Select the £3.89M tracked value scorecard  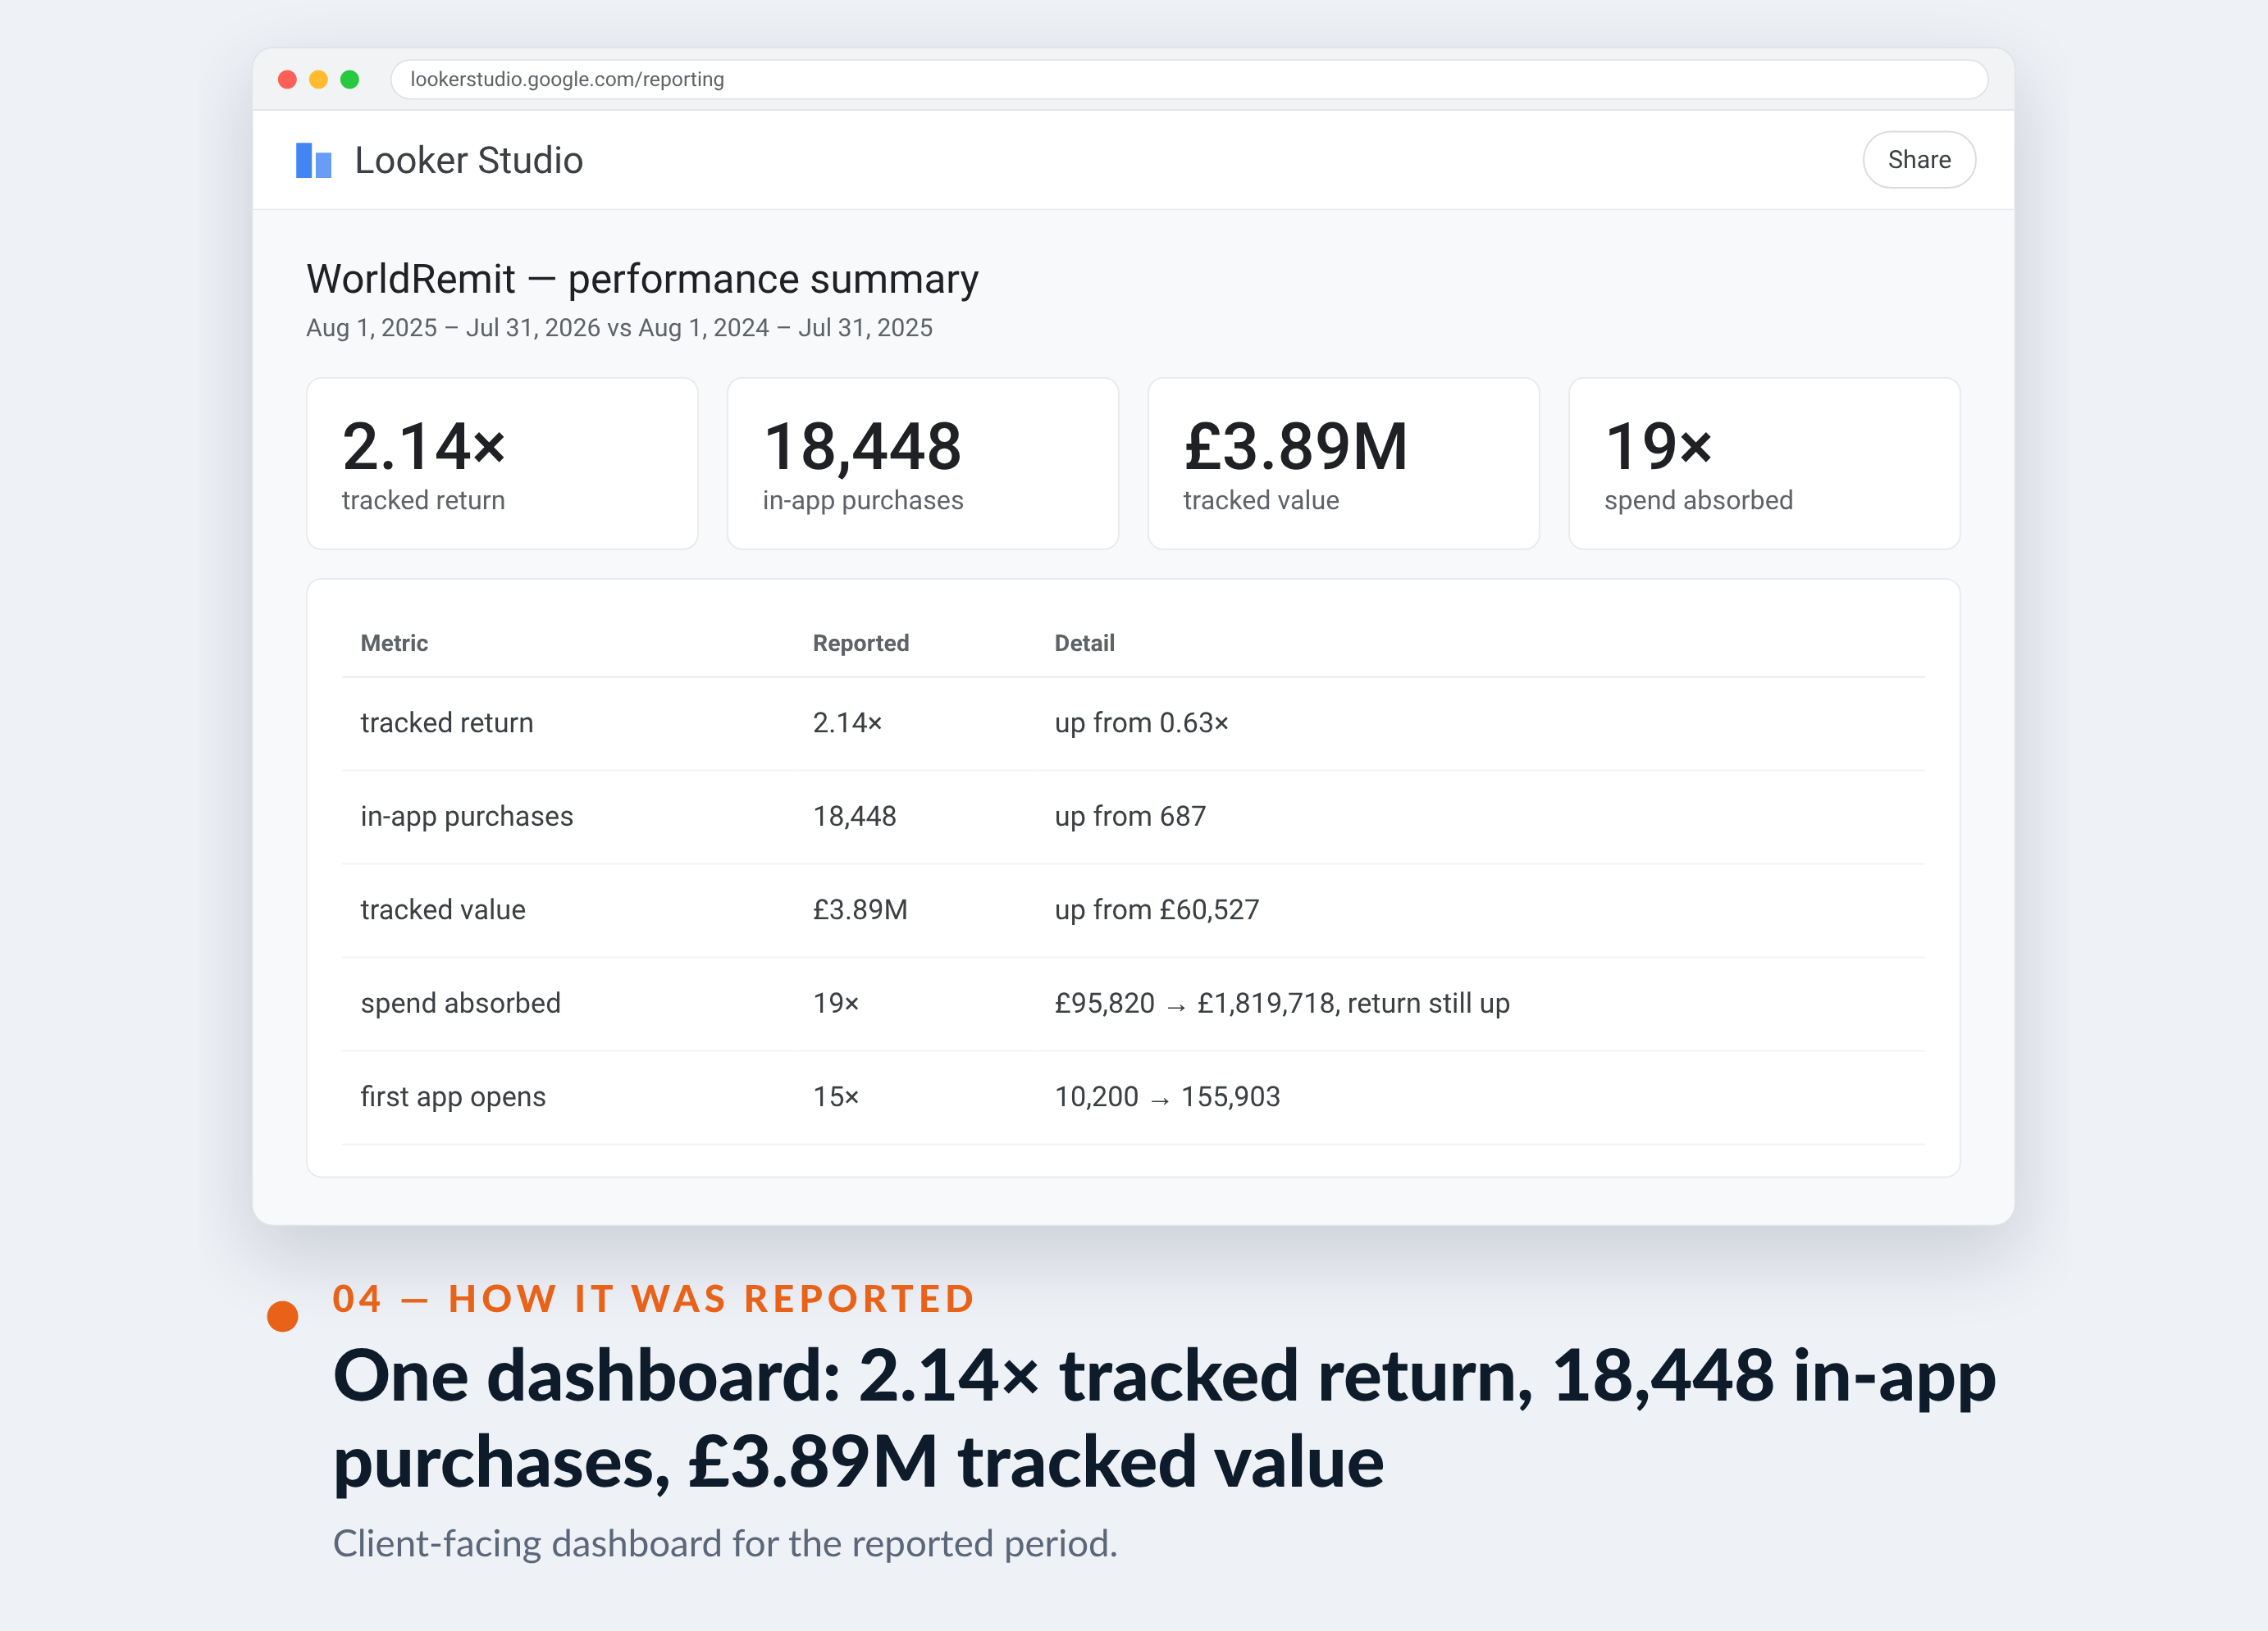click(1343, 463)
